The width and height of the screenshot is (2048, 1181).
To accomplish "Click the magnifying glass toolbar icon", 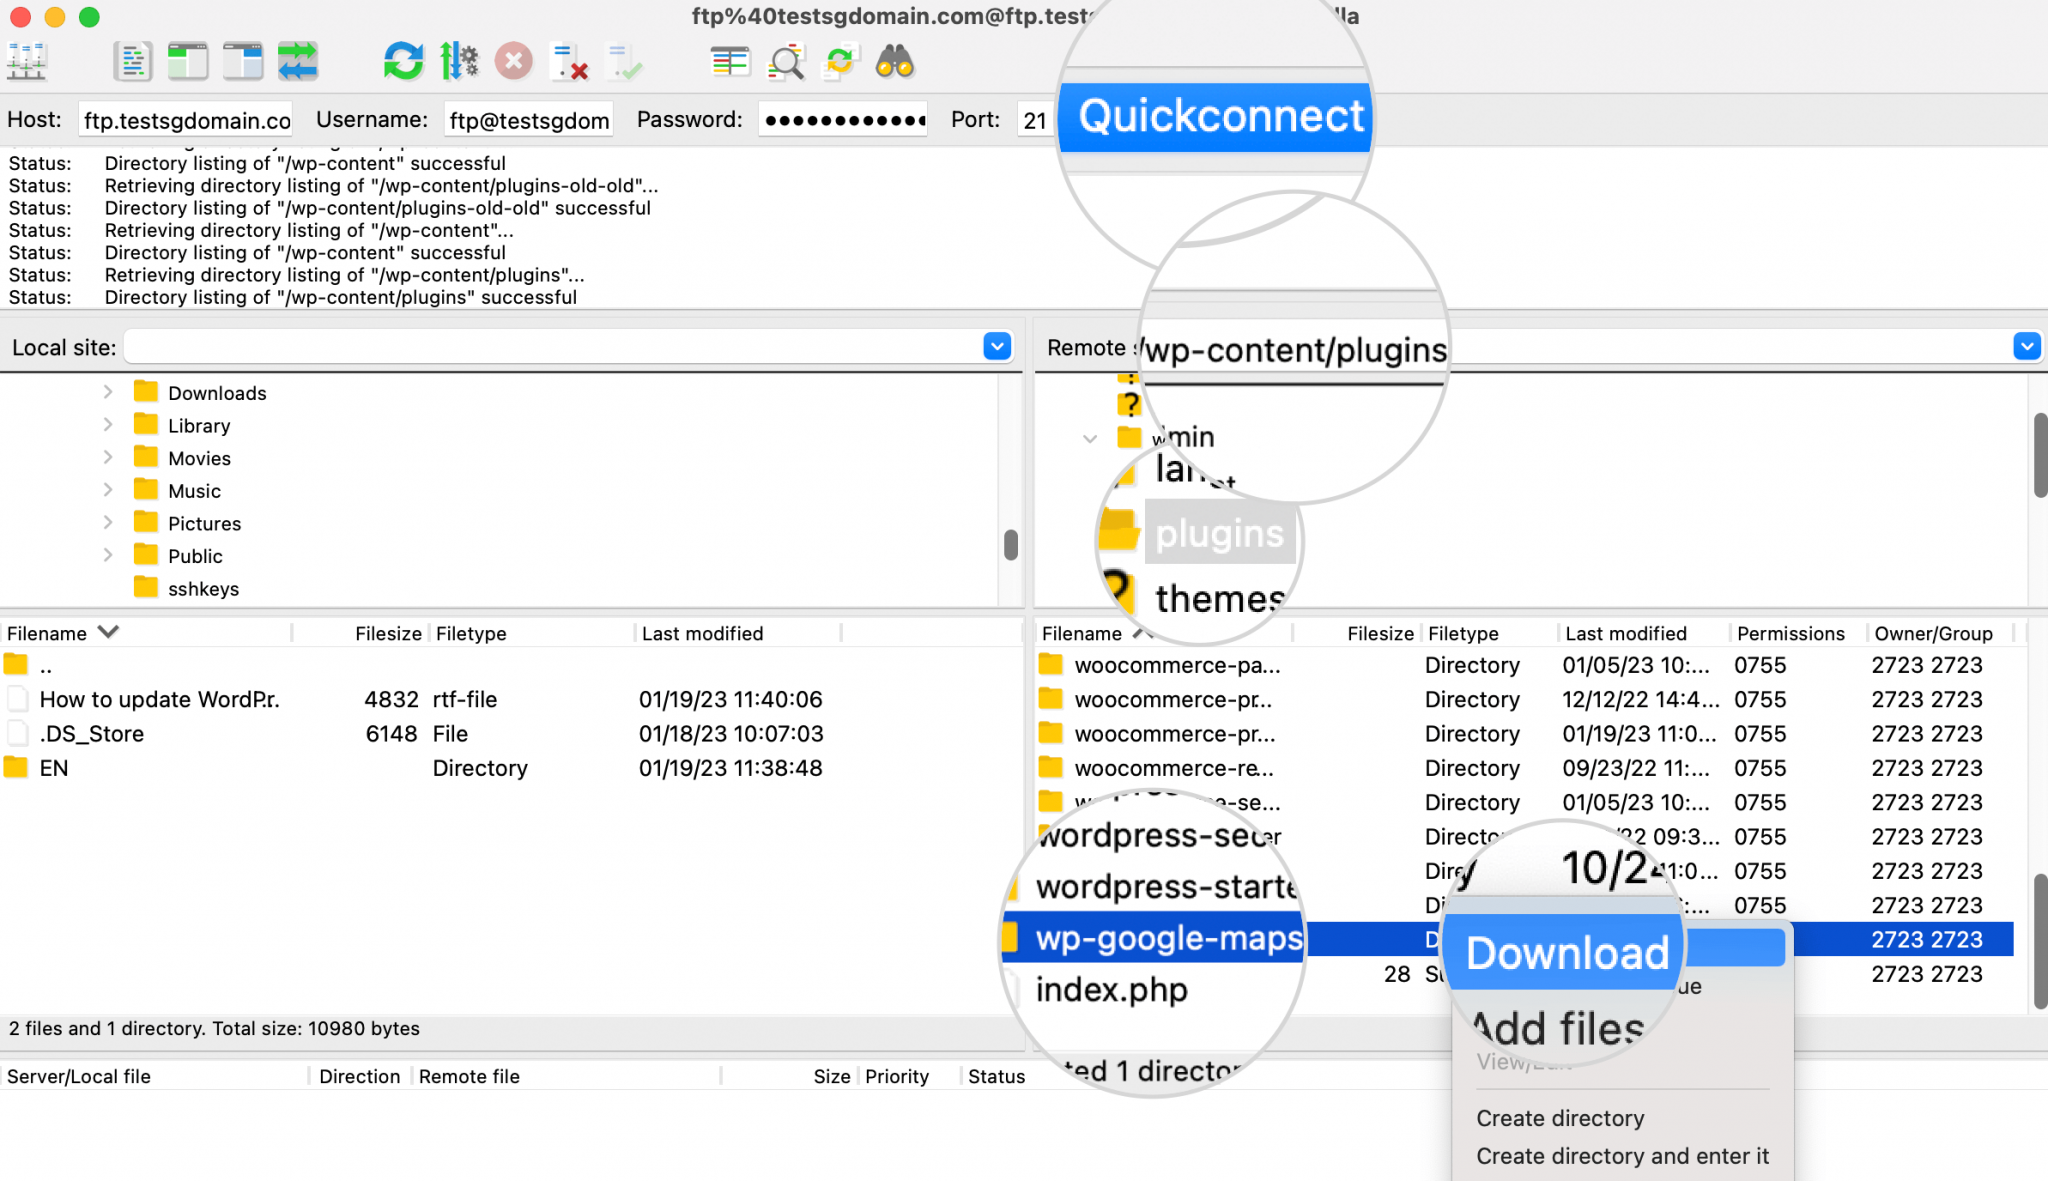I will [x=786, y=62].
